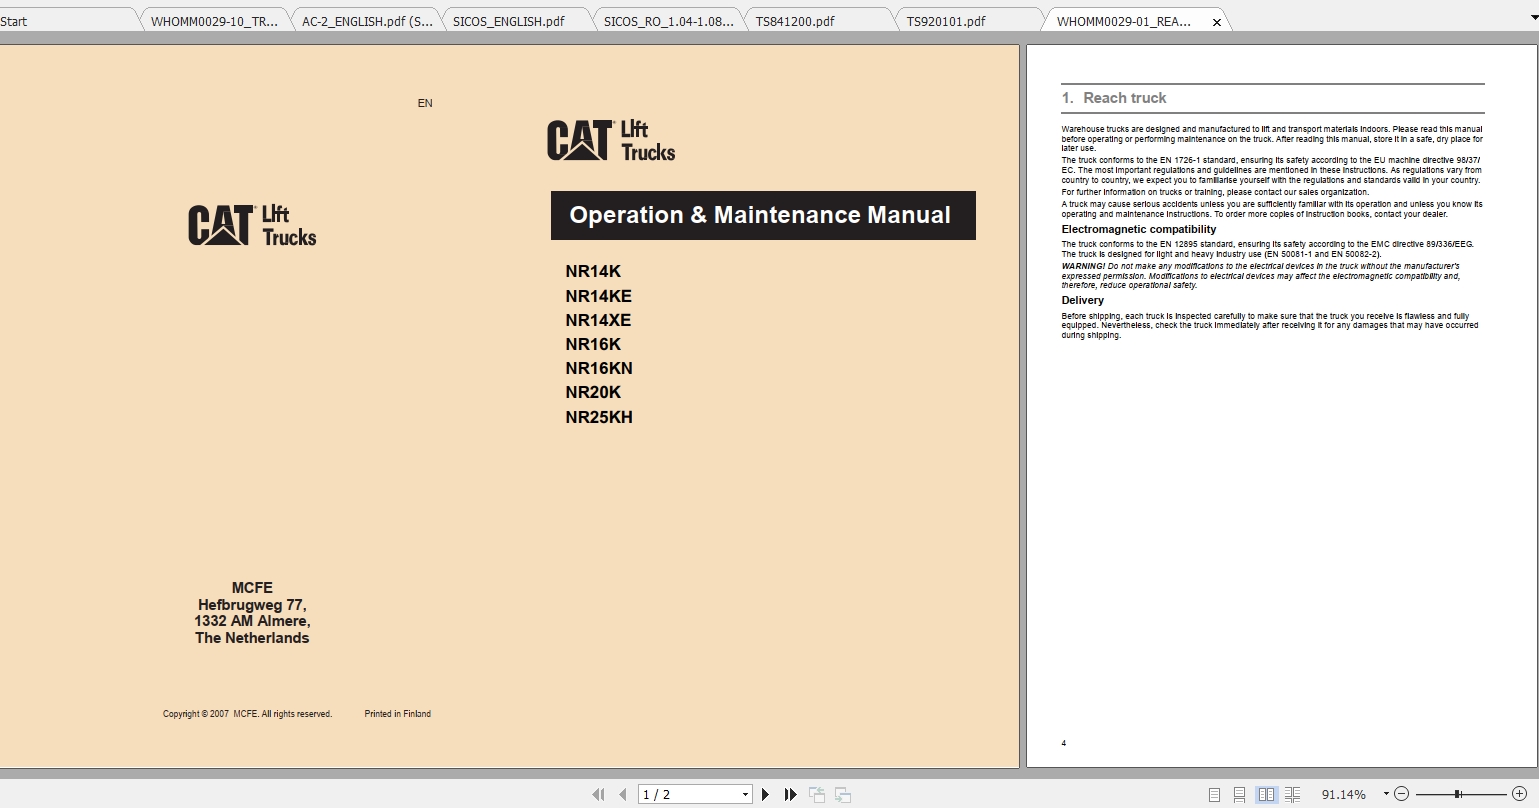
Task: Click the 1. Reach truck heading
Action: [1114, 98]
